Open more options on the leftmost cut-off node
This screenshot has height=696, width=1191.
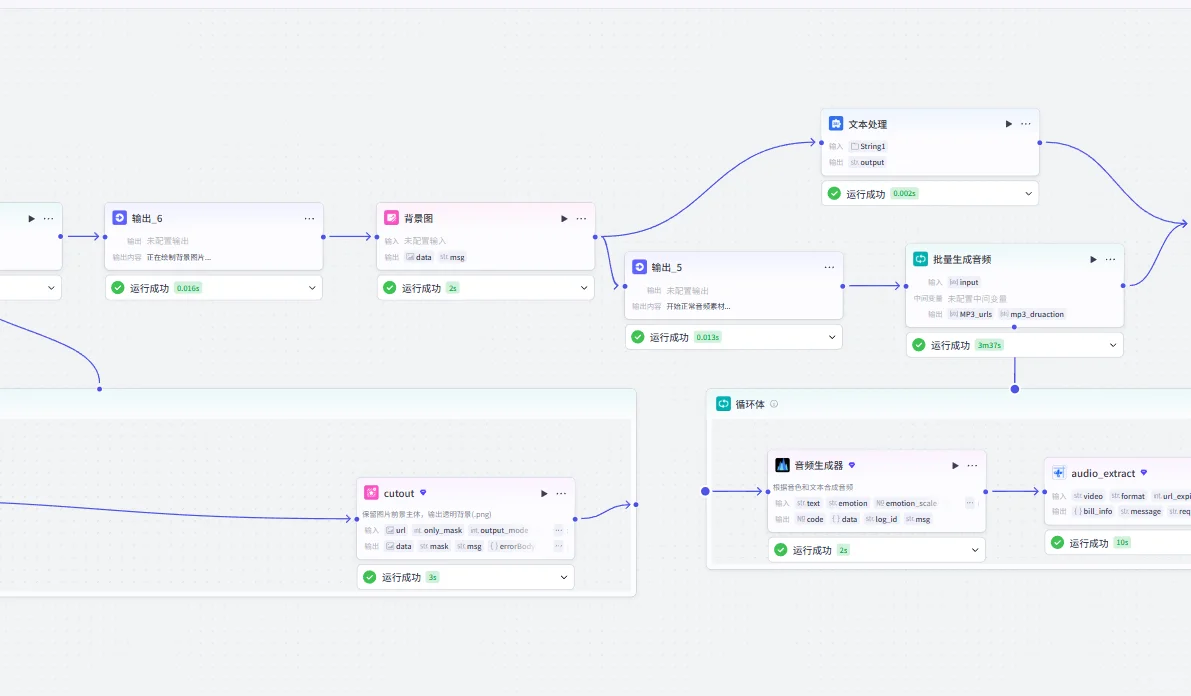click(49, 218)
